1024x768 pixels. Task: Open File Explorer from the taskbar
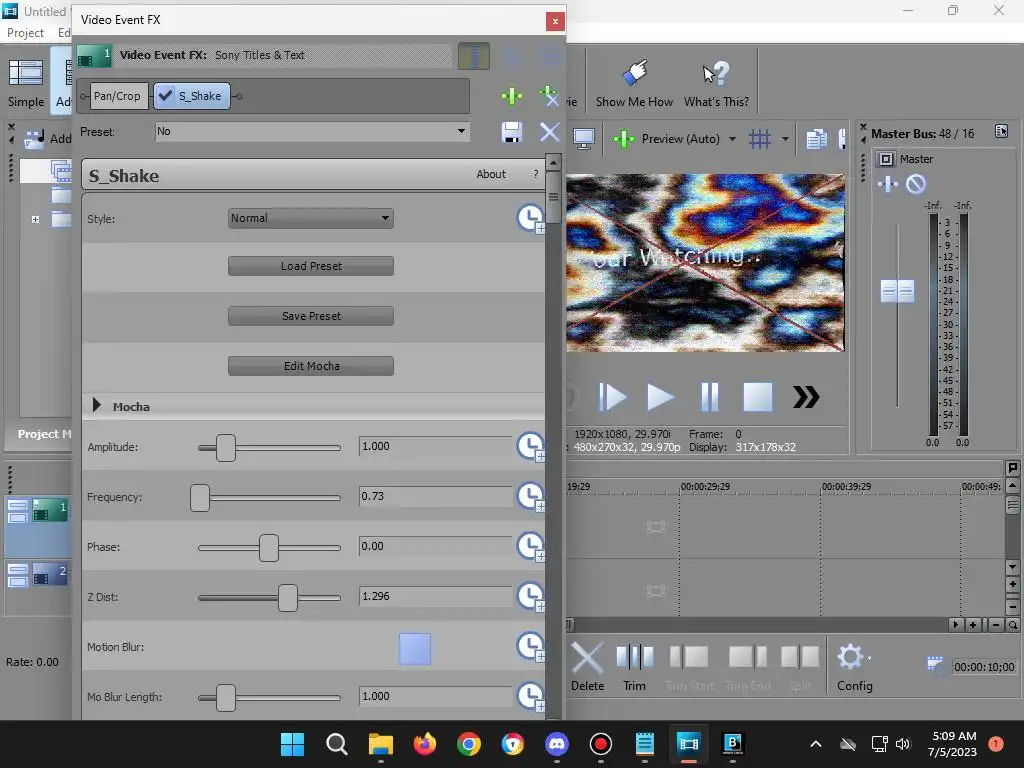tap(381, 744)
